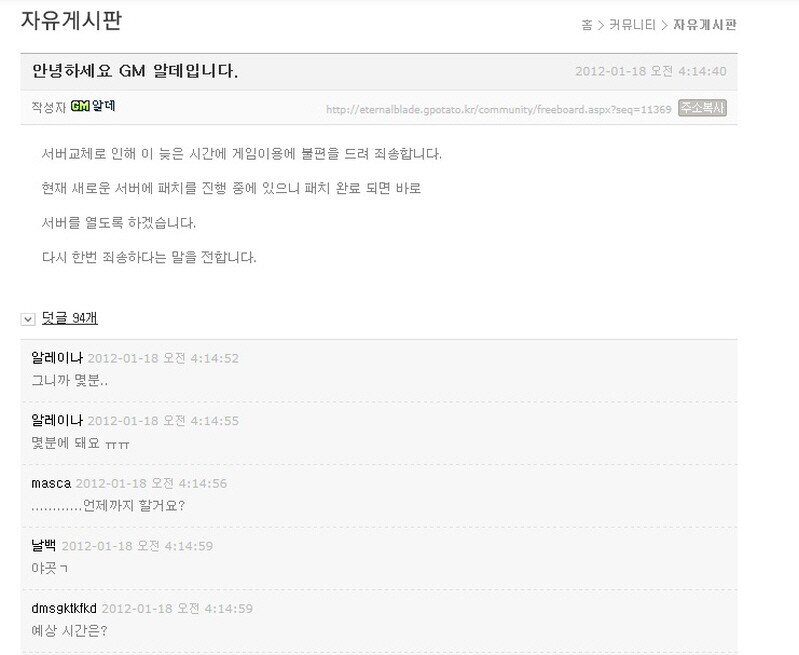Click the username dmsgktkfd
This screenshot has width=799, height=655.
coord(64,608)
